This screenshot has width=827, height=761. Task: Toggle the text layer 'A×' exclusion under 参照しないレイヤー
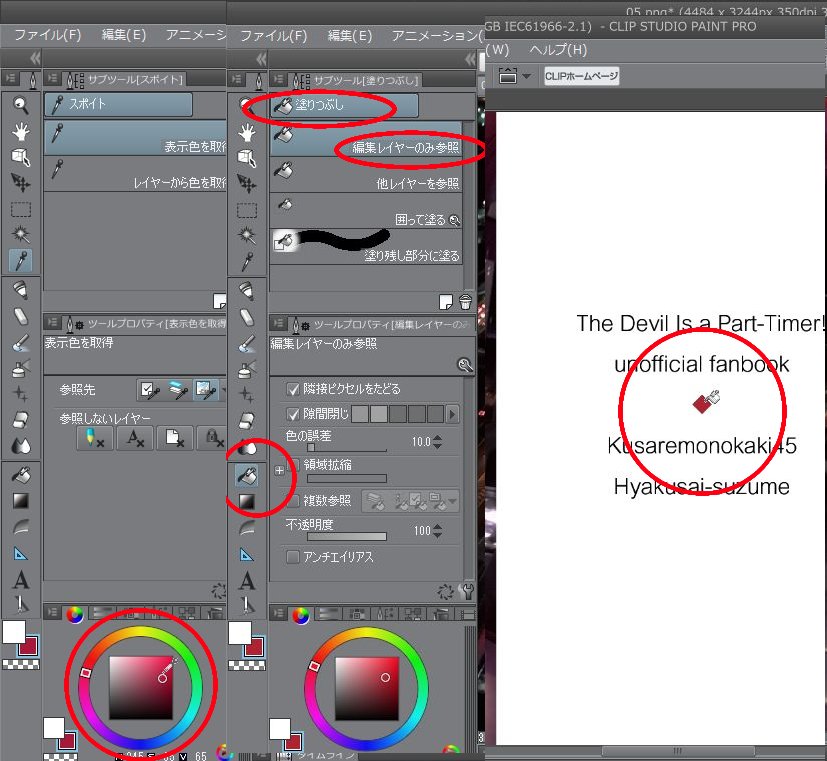coord(136,438)
